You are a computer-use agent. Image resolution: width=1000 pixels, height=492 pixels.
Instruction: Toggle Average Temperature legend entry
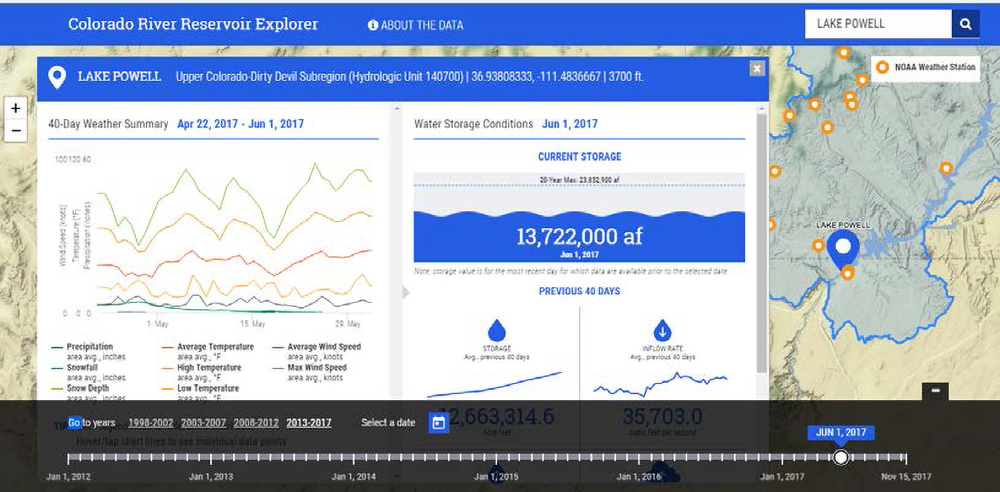[208, 352]
